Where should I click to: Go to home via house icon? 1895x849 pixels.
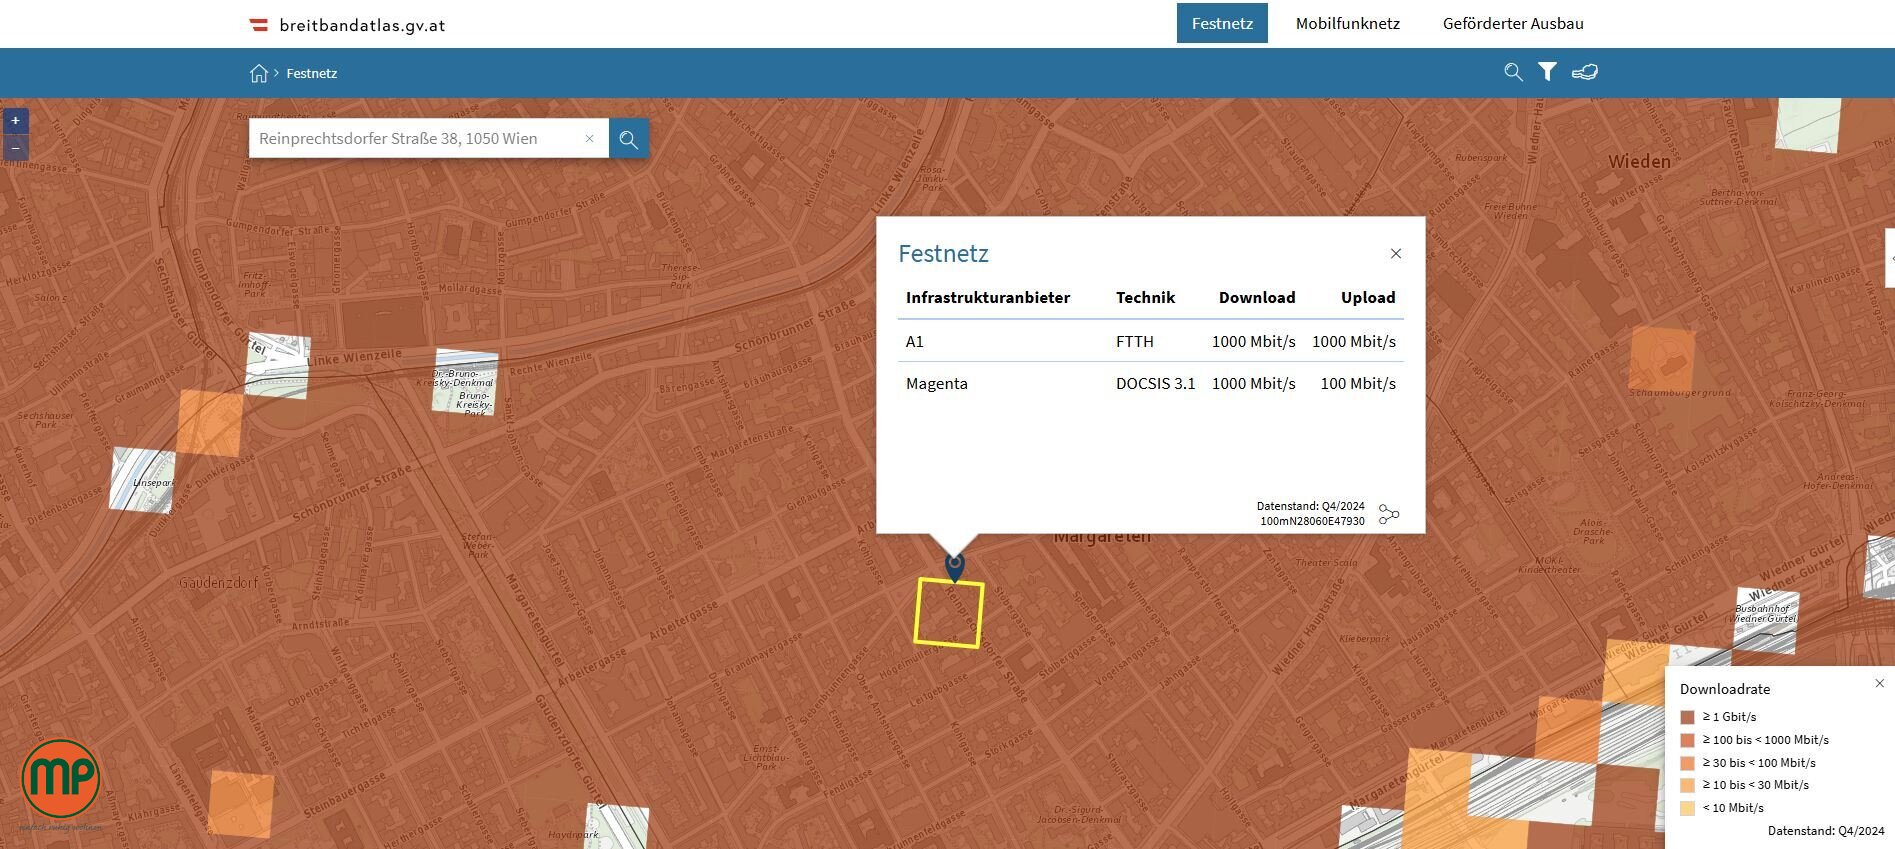pos(259,73)
